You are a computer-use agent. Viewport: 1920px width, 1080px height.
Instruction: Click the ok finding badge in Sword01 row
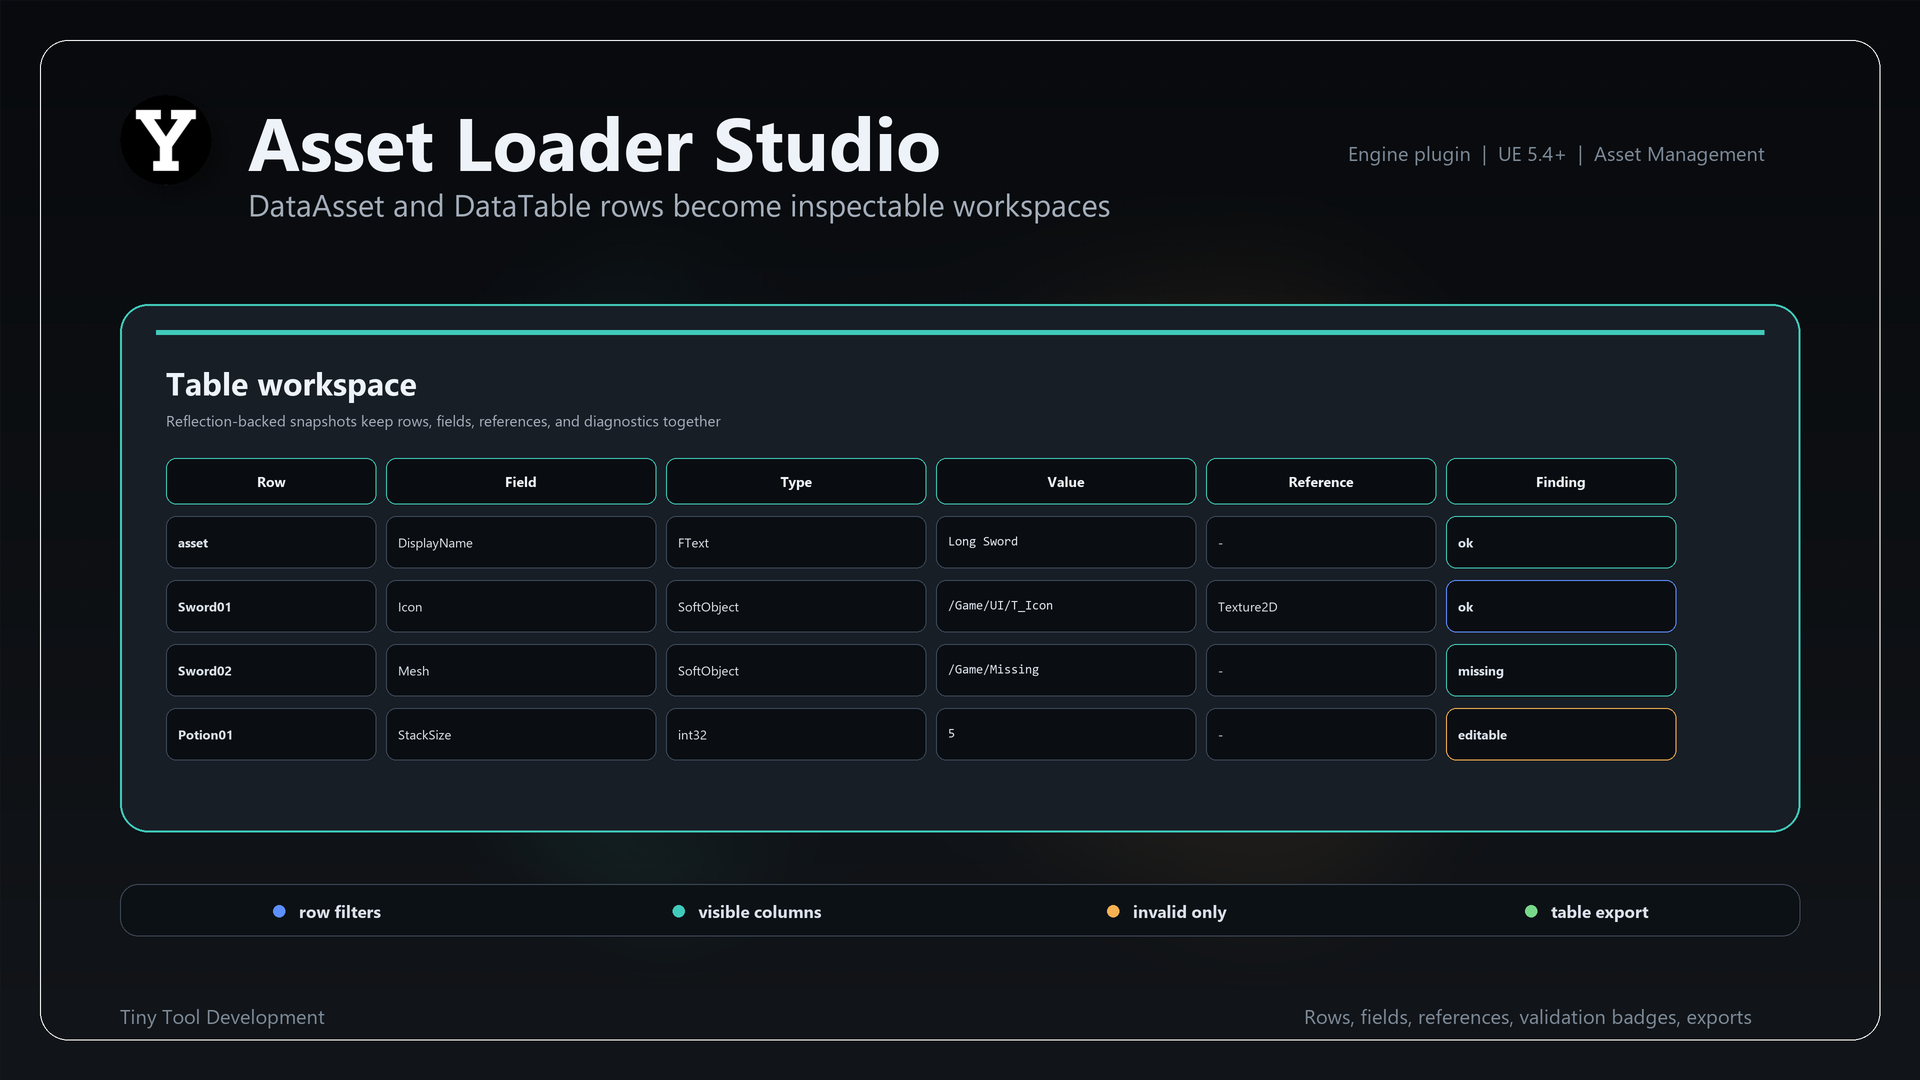[1561, 606]
